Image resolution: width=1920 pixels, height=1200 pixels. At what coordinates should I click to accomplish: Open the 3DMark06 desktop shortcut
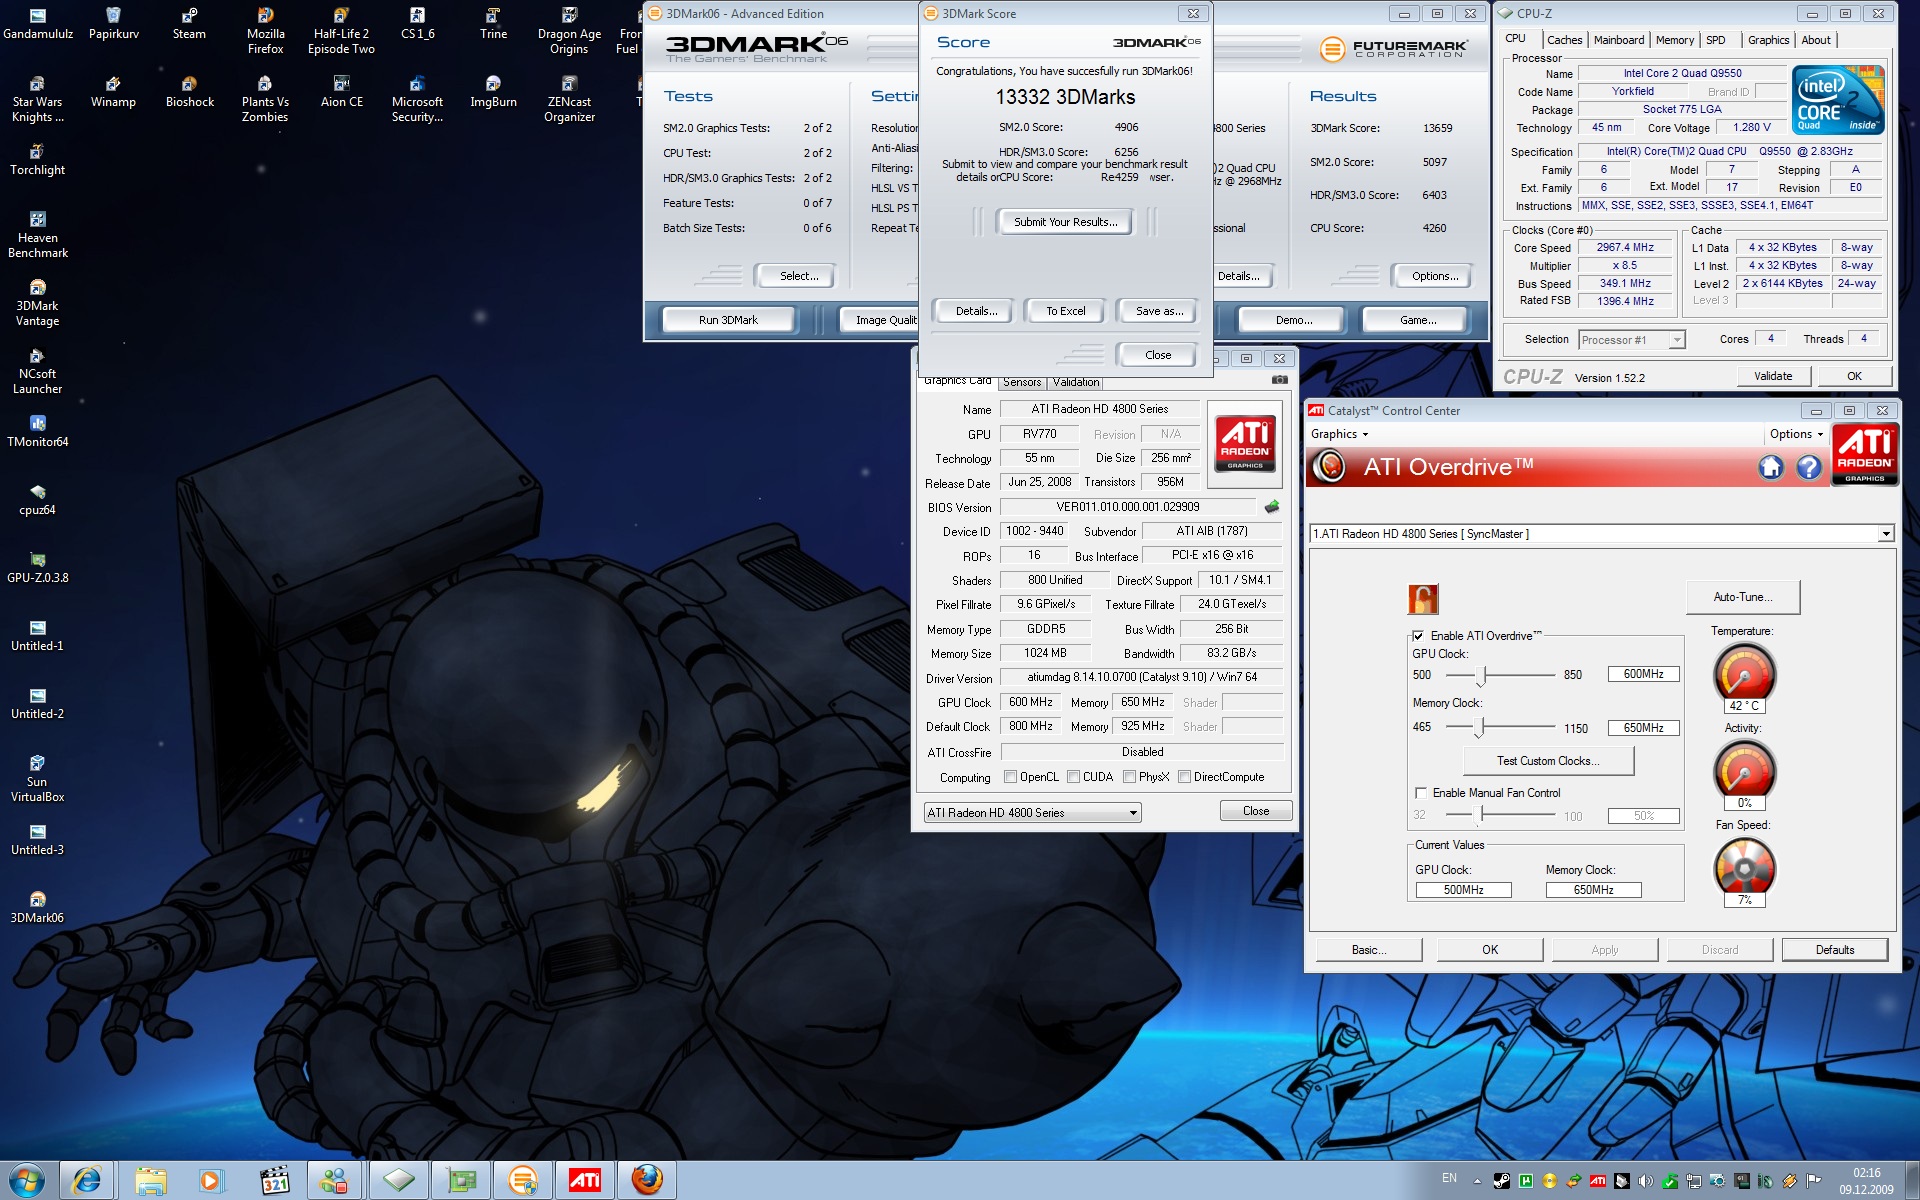point(37,907)
